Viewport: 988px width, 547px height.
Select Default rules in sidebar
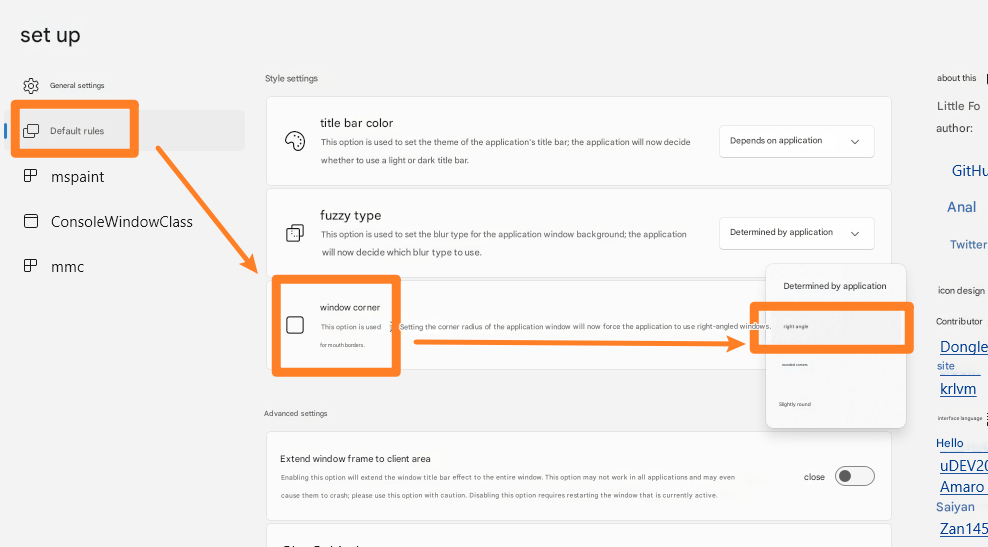[124, 130]
